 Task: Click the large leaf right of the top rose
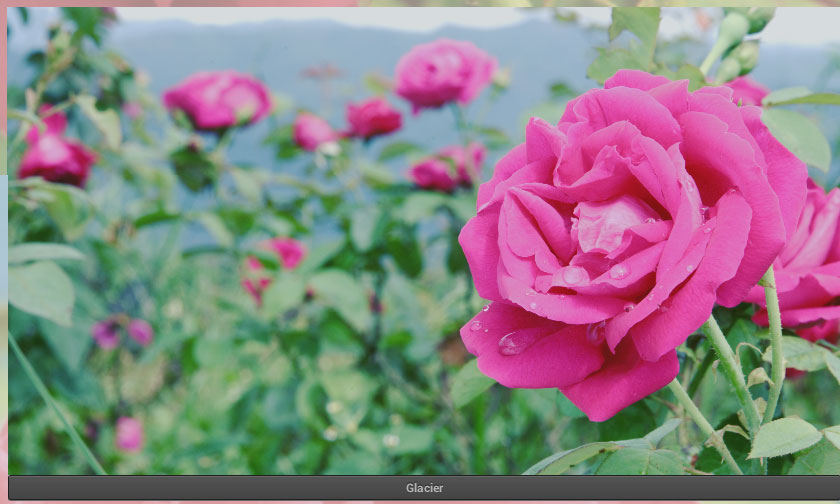797,135
